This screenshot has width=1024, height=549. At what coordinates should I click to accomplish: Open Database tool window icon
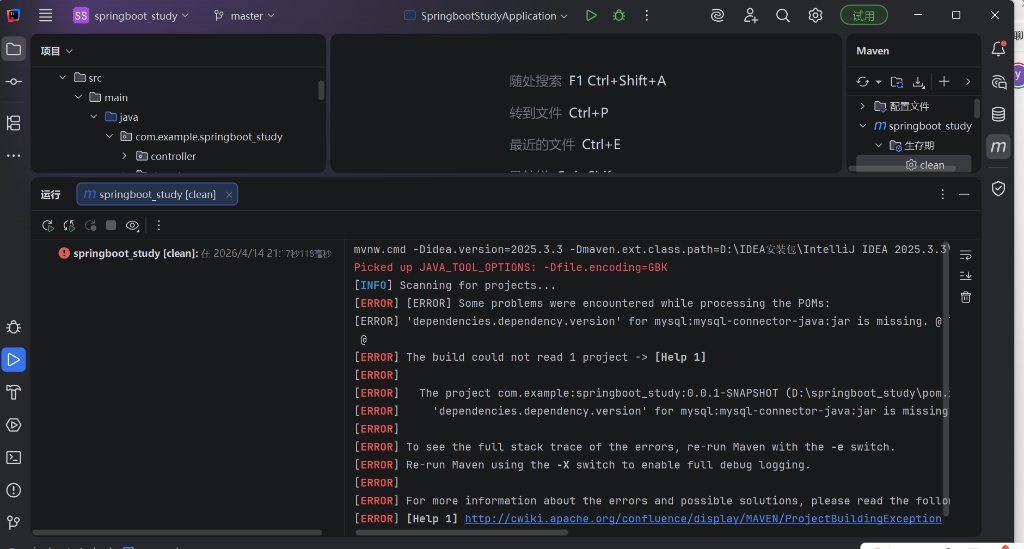pos(999,114)
